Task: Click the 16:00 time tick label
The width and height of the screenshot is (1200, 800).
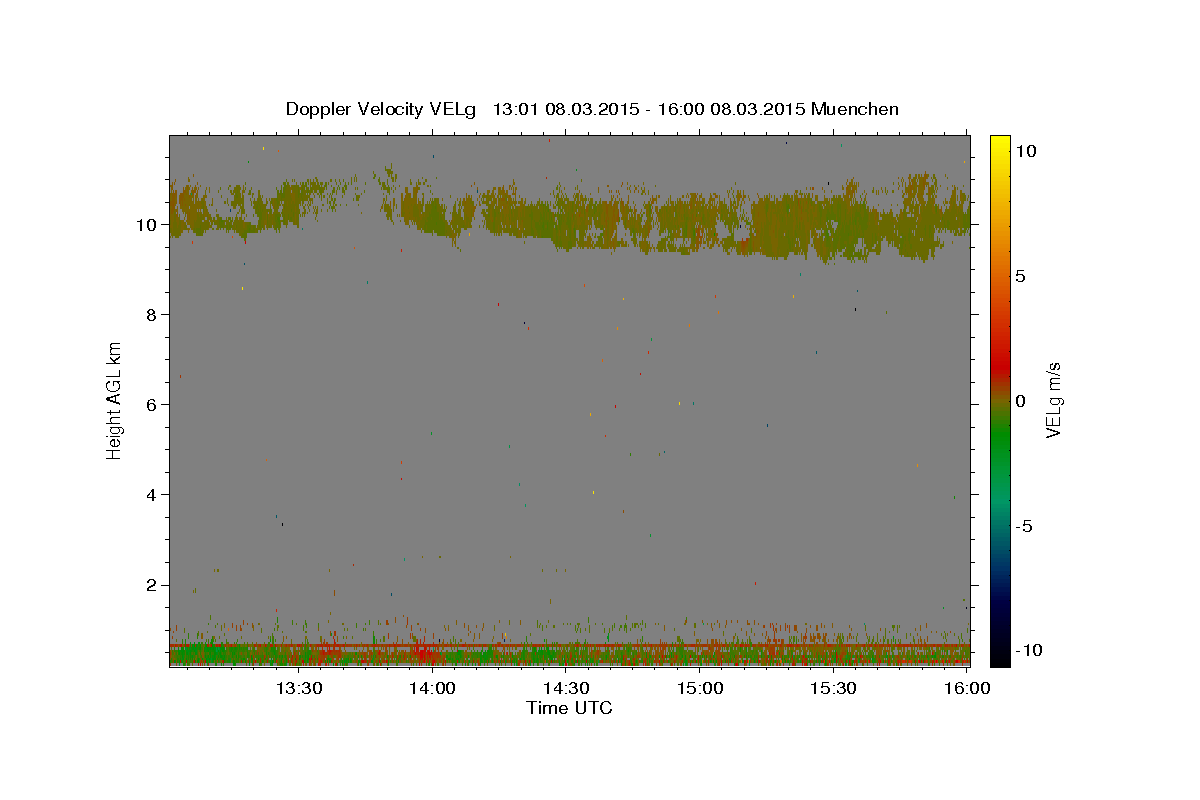Action: coord(967,688)
